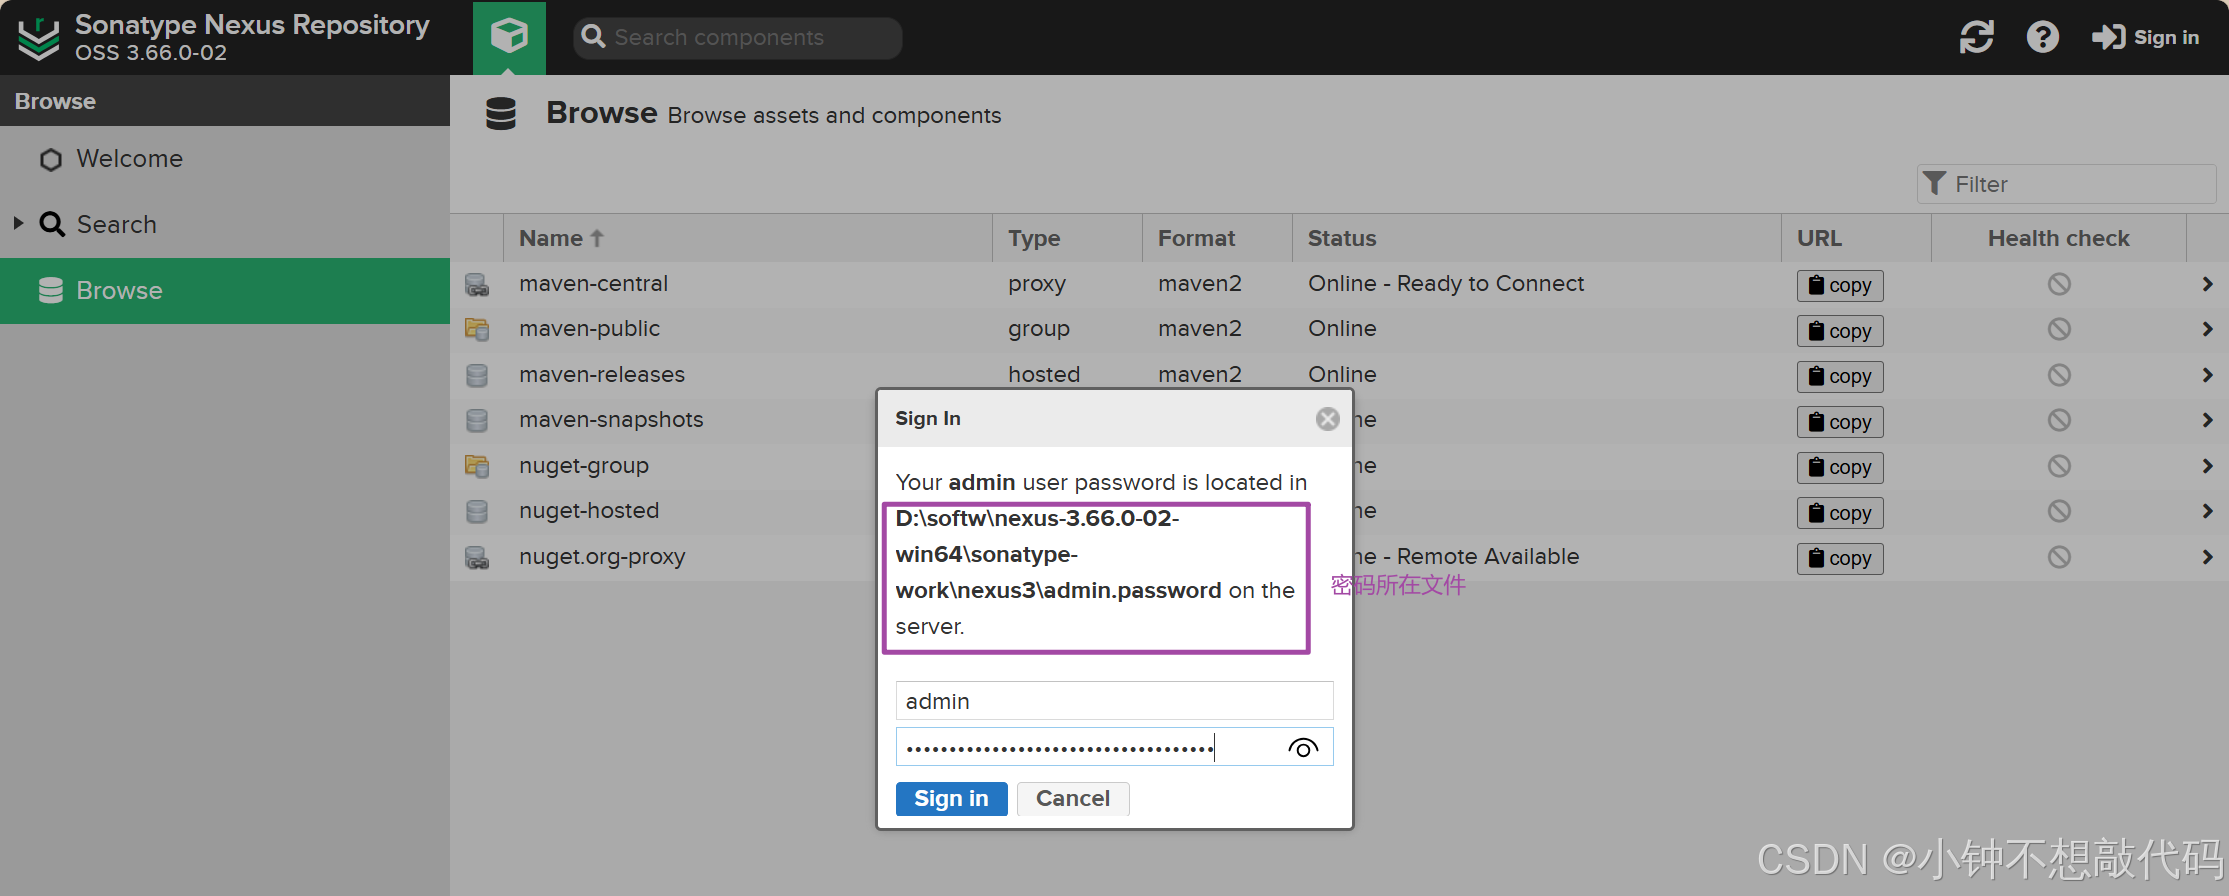Image resolution: width=2229 pixels, height=896 pixels.
Task: Open the maven-releases repository name
Action: click(x=602, y=374)
